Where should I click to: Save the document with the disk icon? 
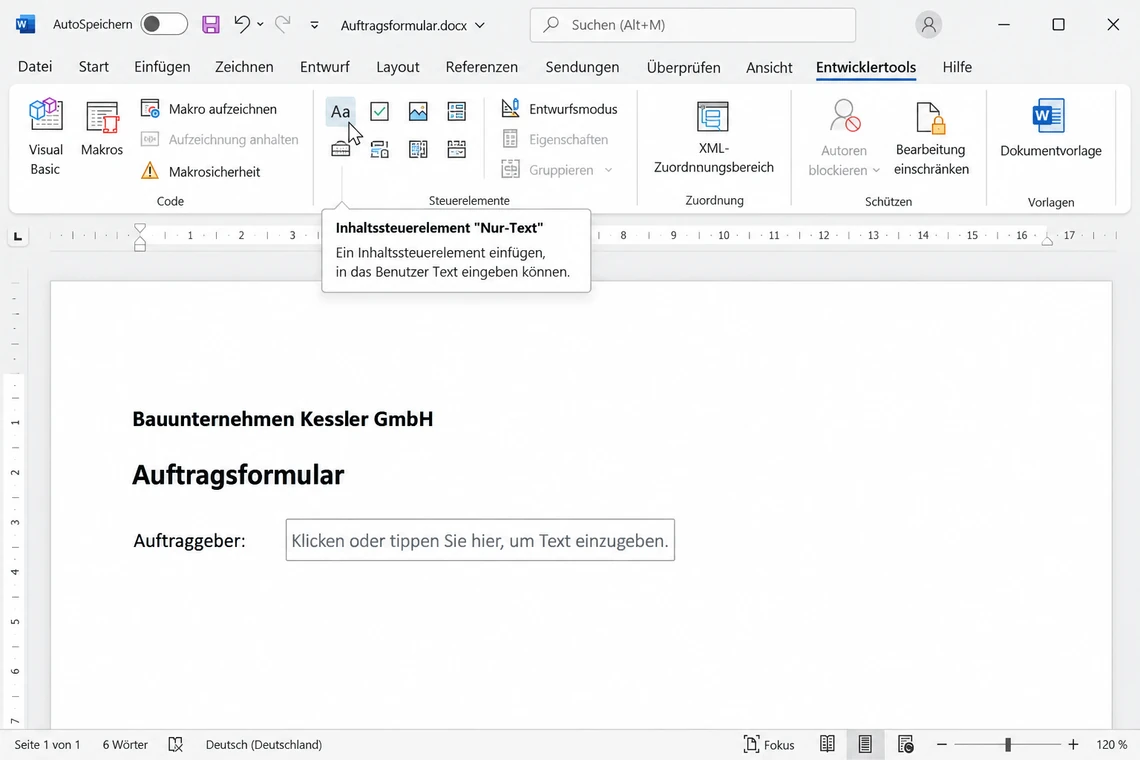point(211,25)
